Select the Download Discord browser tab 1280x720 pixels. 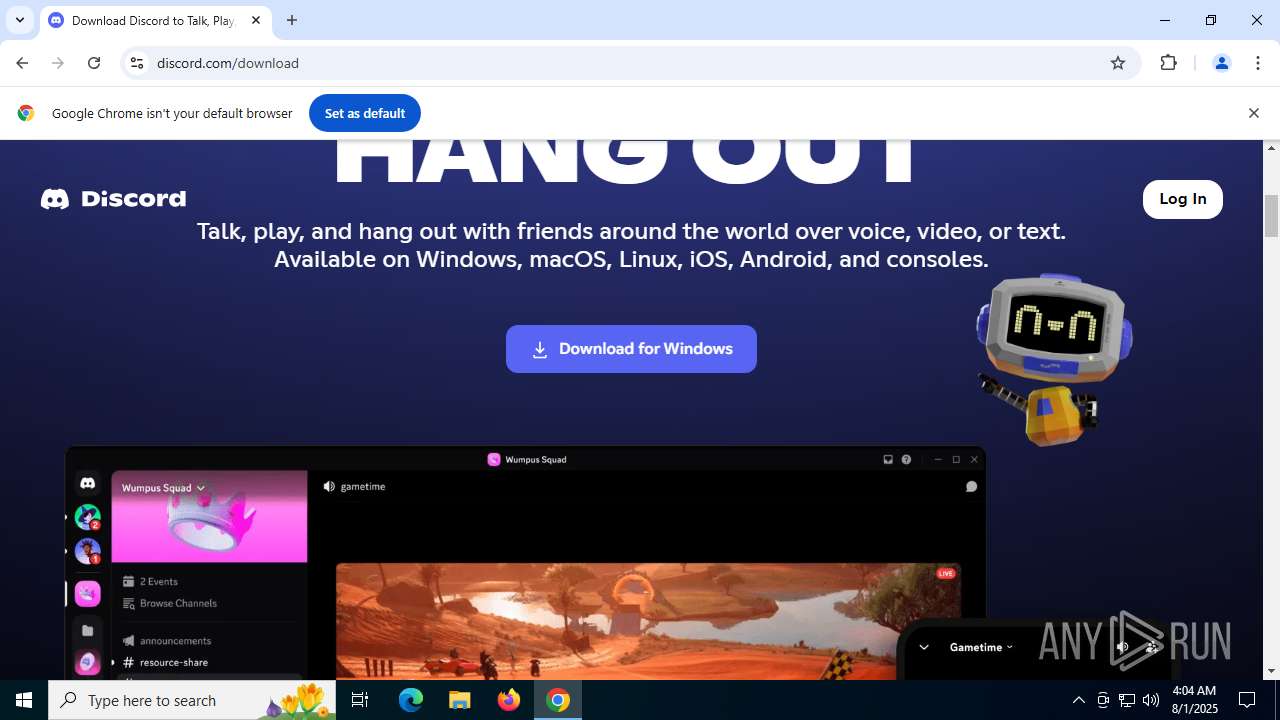[x=155, y=21]
